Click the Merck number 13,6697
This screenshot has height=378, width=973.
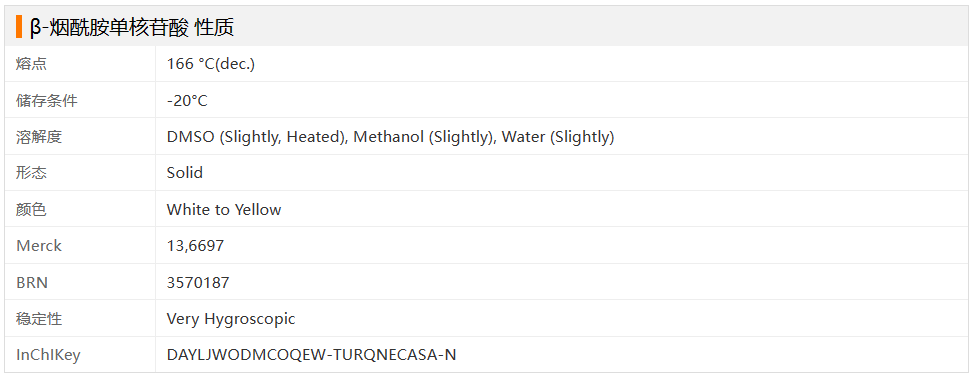[x=195, y=246]
